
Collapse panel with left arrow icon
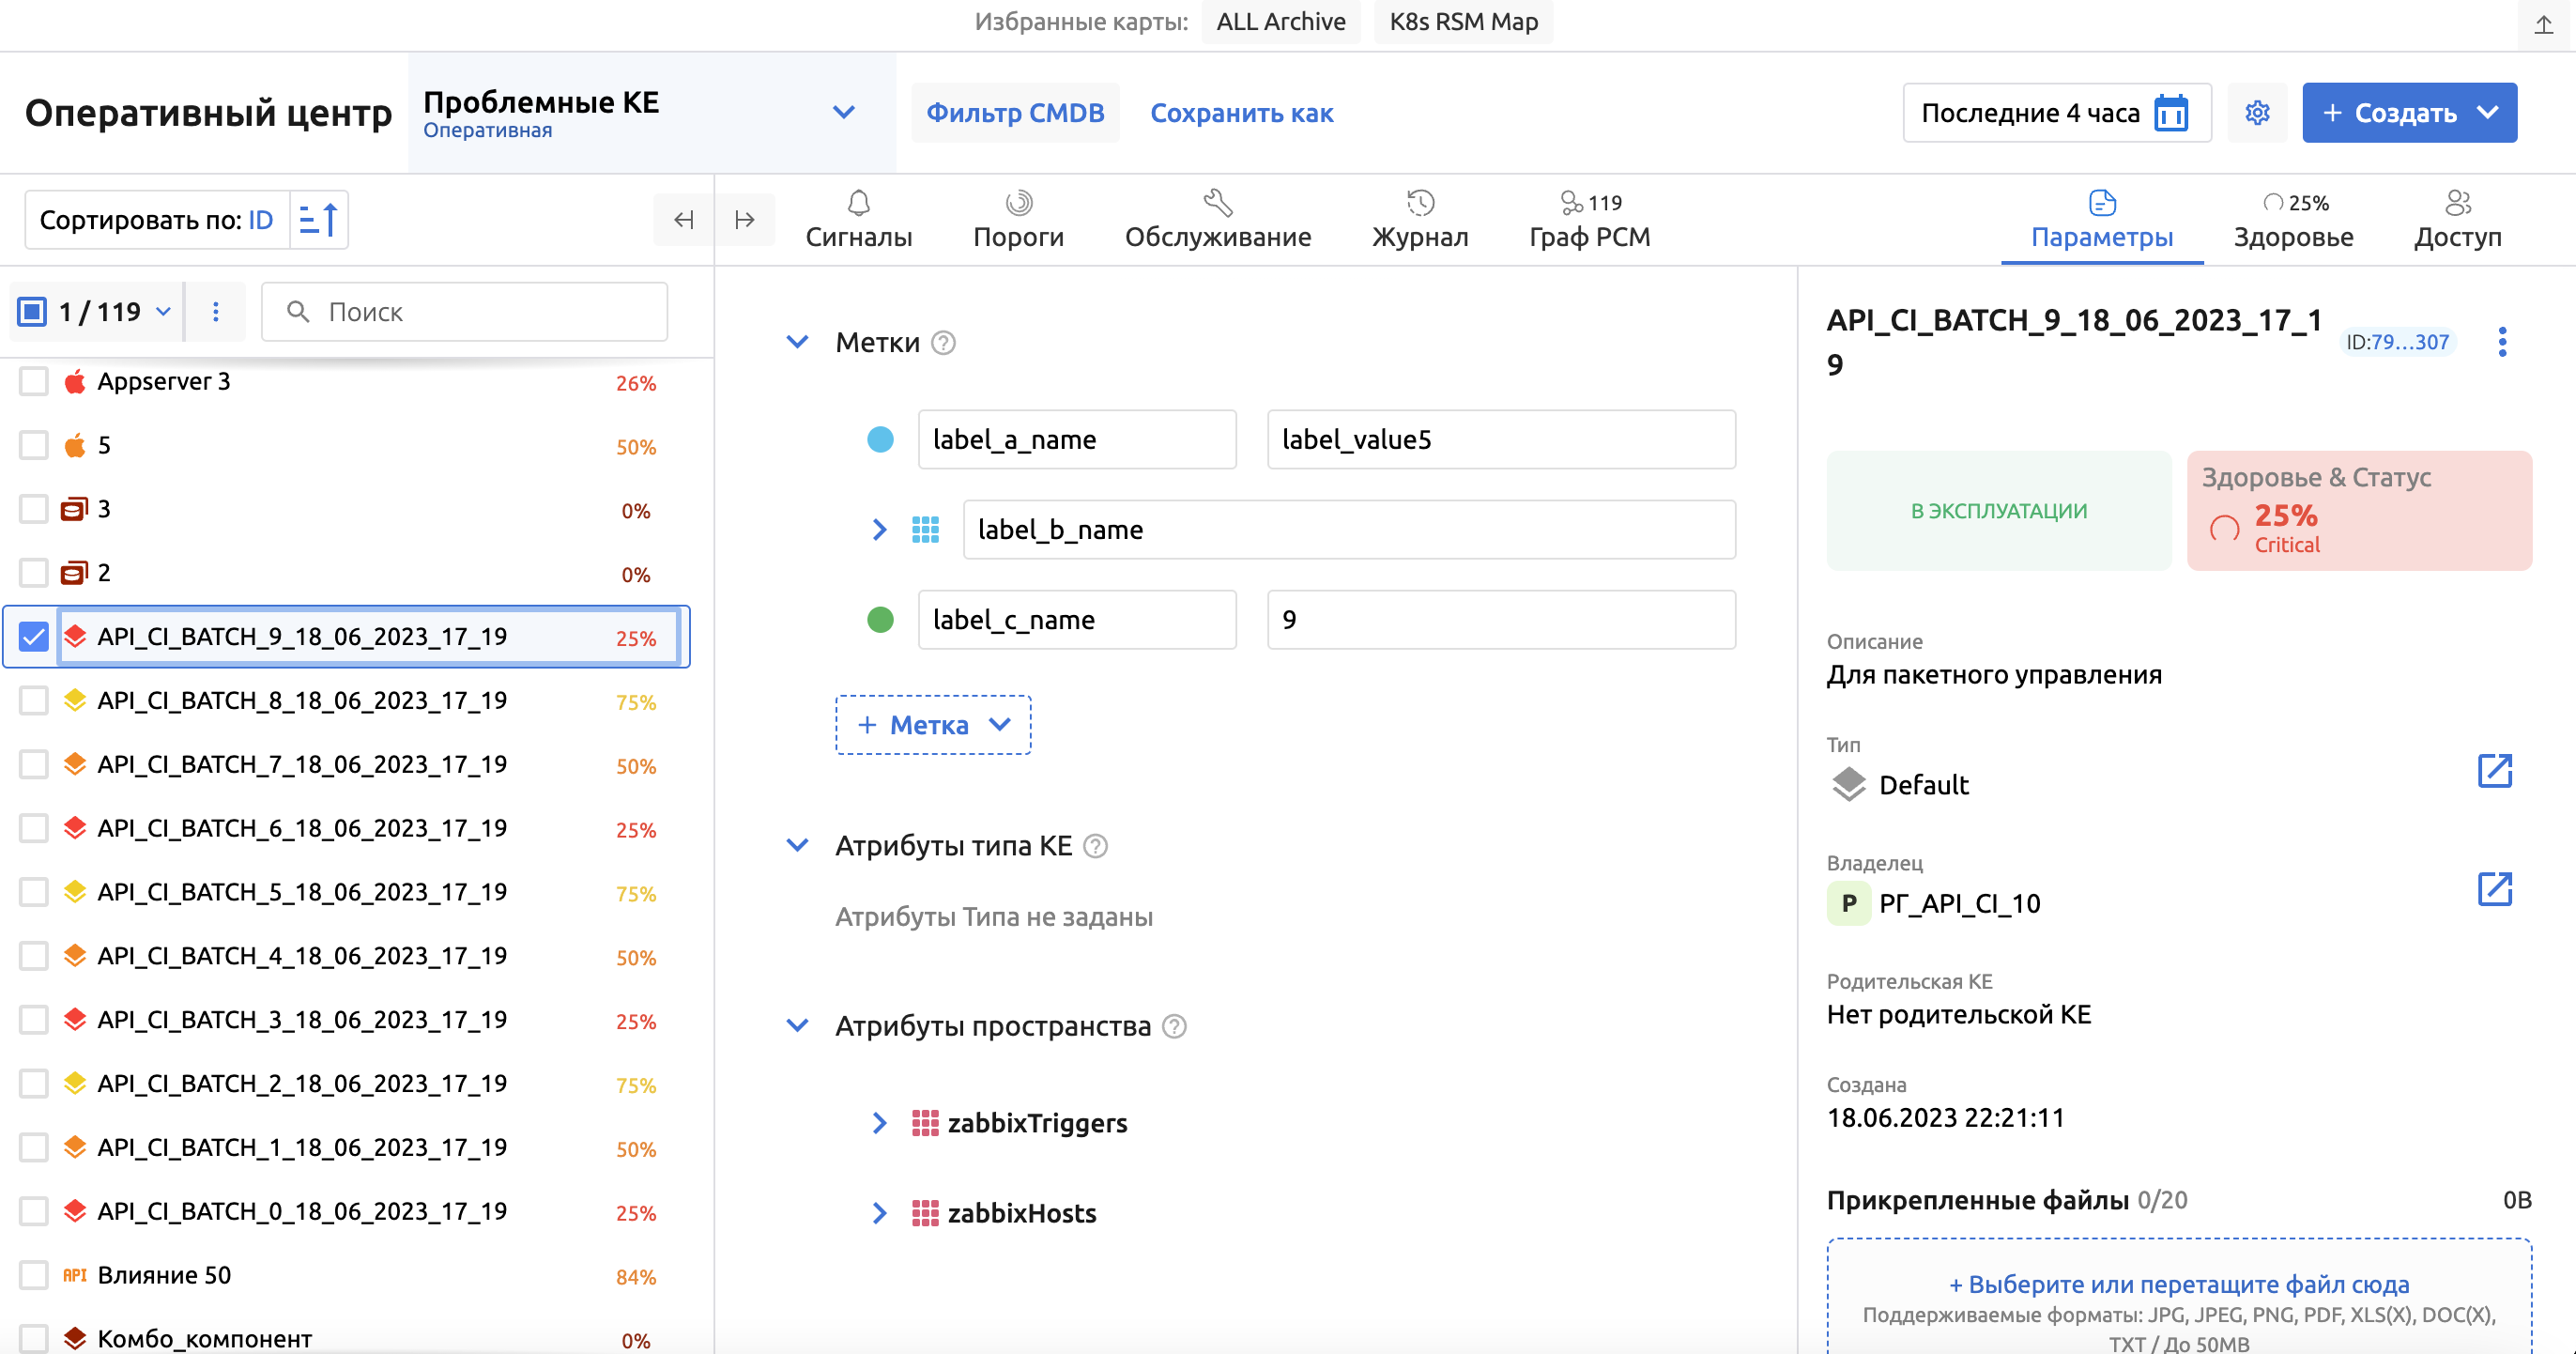[684, 219]
